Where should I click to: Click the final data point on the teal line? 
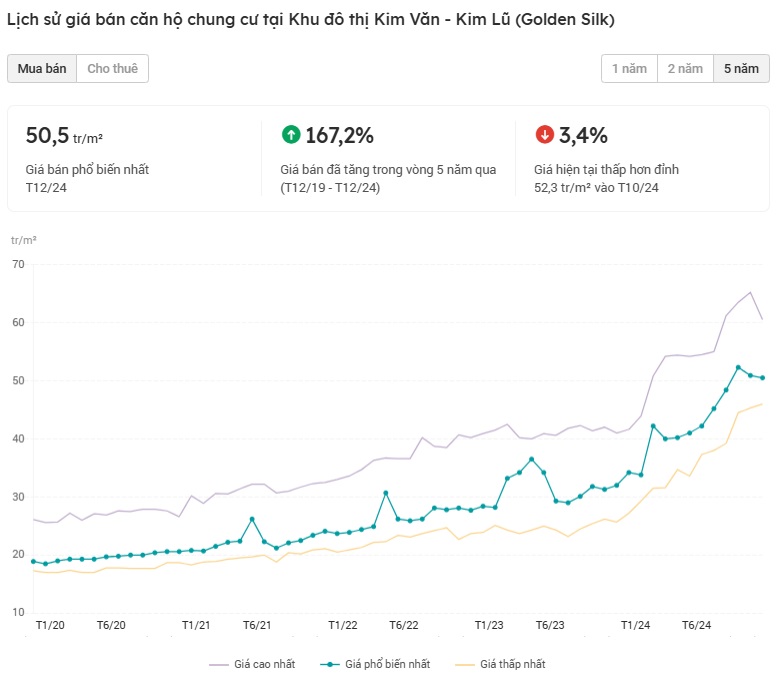pyautogui.click(x=762, y=378)
